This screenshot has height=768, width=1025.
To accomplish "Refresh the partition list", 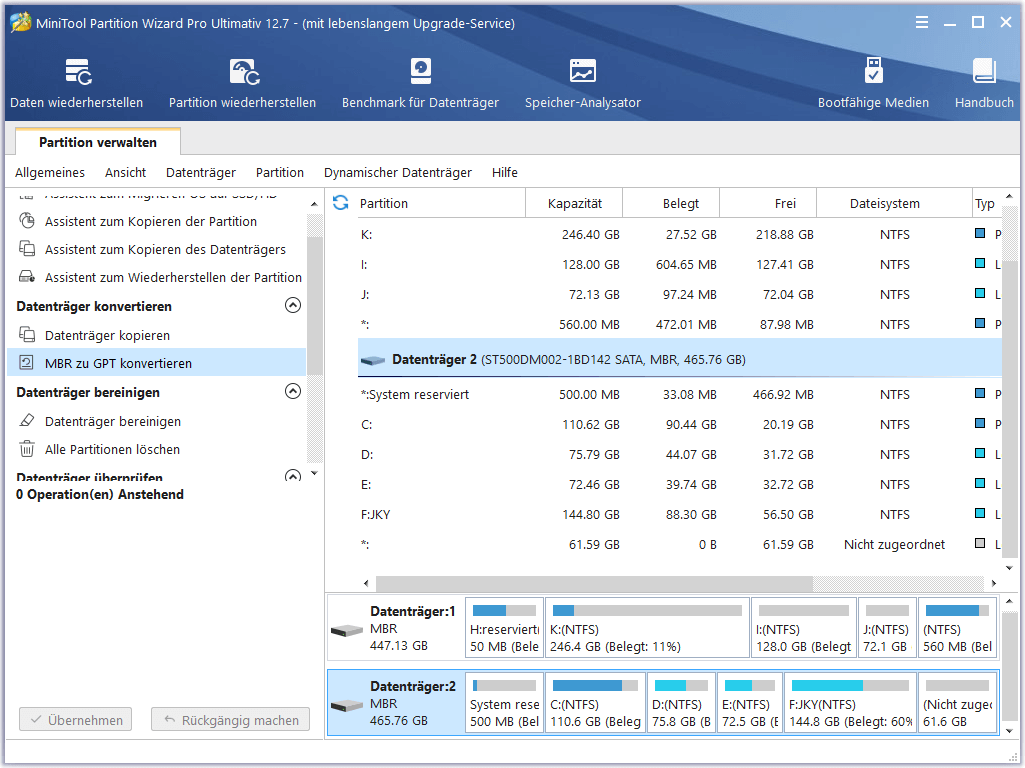I will (x=341, y=203).
